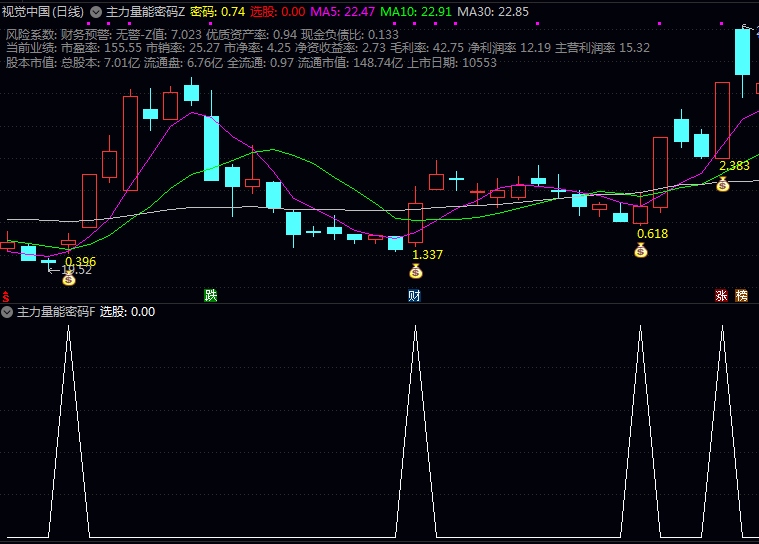Image resolution: width=759 pixels, height=544 pixels.
Task: Click the tall cyan candle at the top right
Action: point(743,52)
